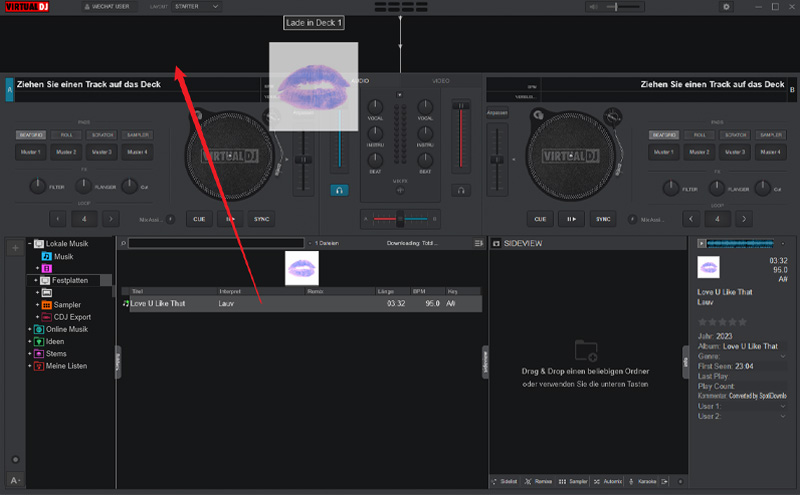This screenshot has height=495, width=800.
Task: Sort by the Interpret column header
Action: click(261, 291)
